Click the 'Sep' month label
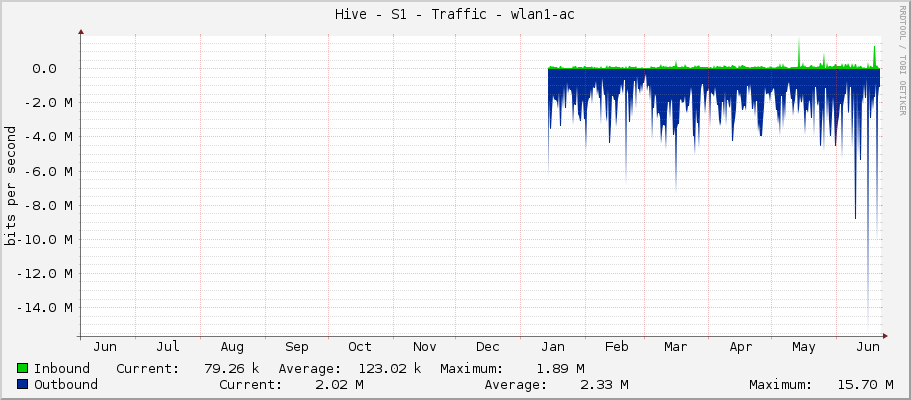Image resolution: width=911 pixels, height=400 pixels. (x=296, y=347)
